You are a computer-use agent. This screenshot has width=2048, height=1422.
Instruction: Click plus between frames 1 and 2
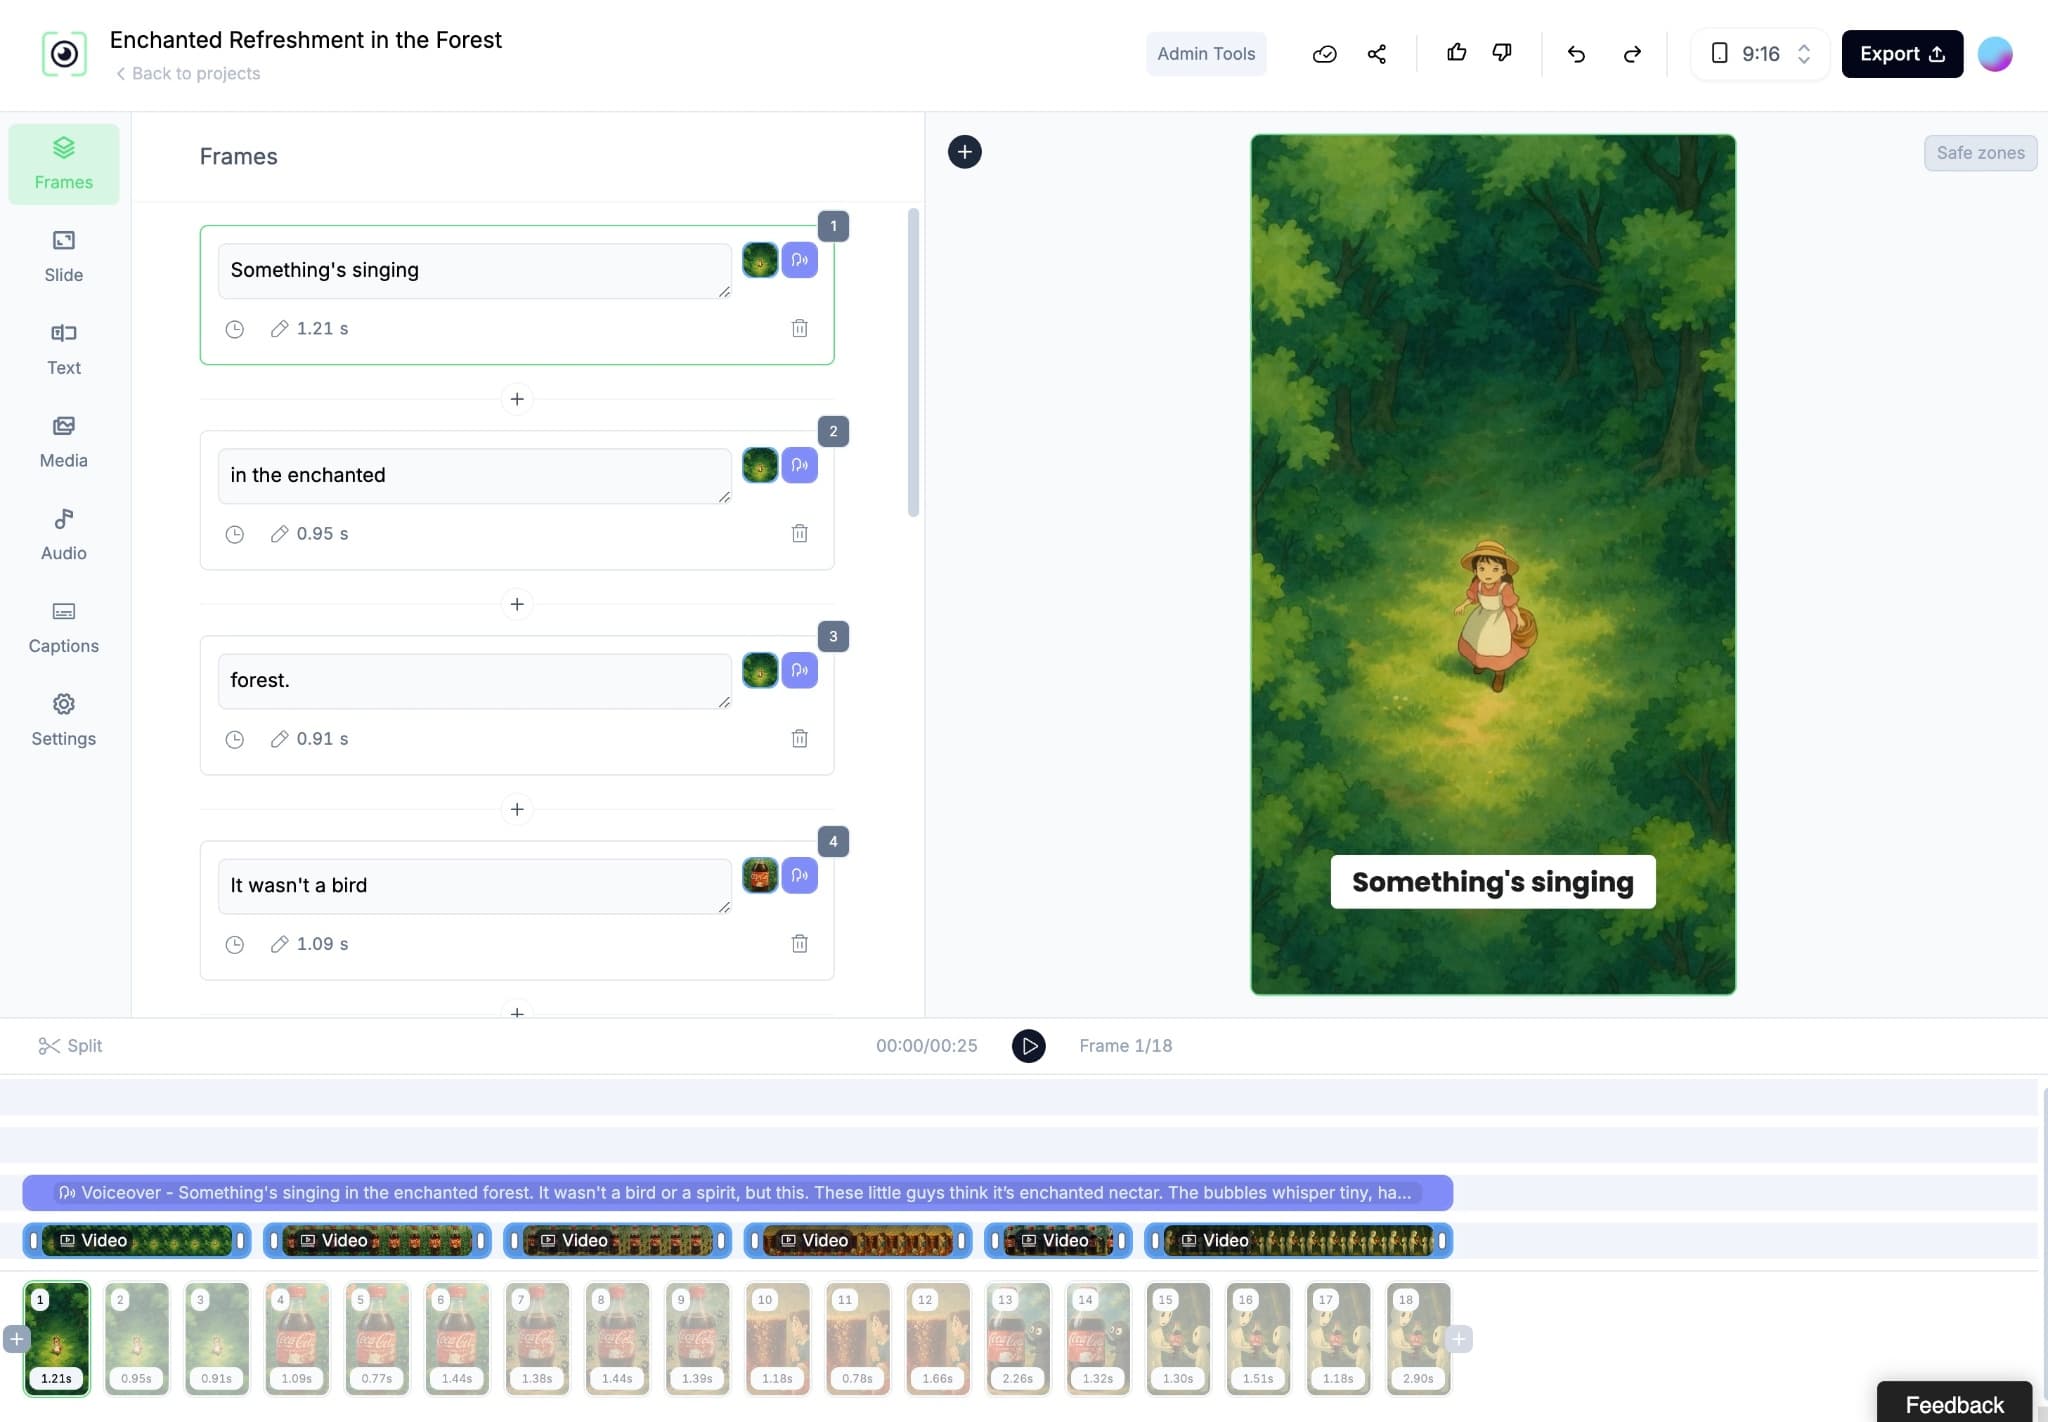click(516, 399)
